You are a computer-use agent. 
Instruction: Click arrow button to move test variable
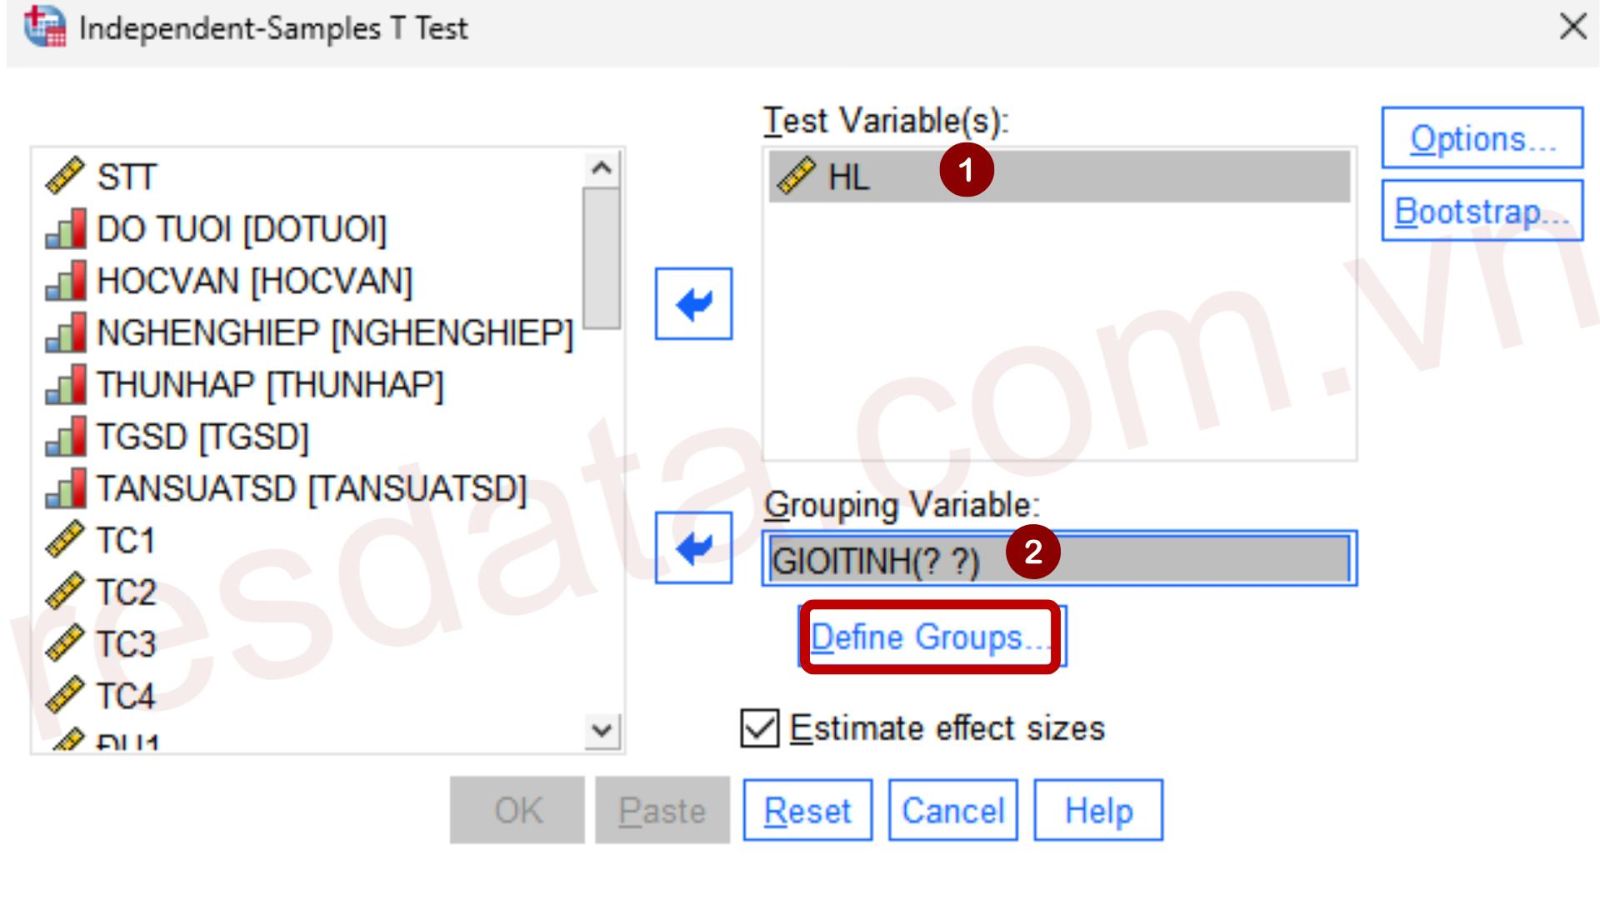[x=693, y=304]
